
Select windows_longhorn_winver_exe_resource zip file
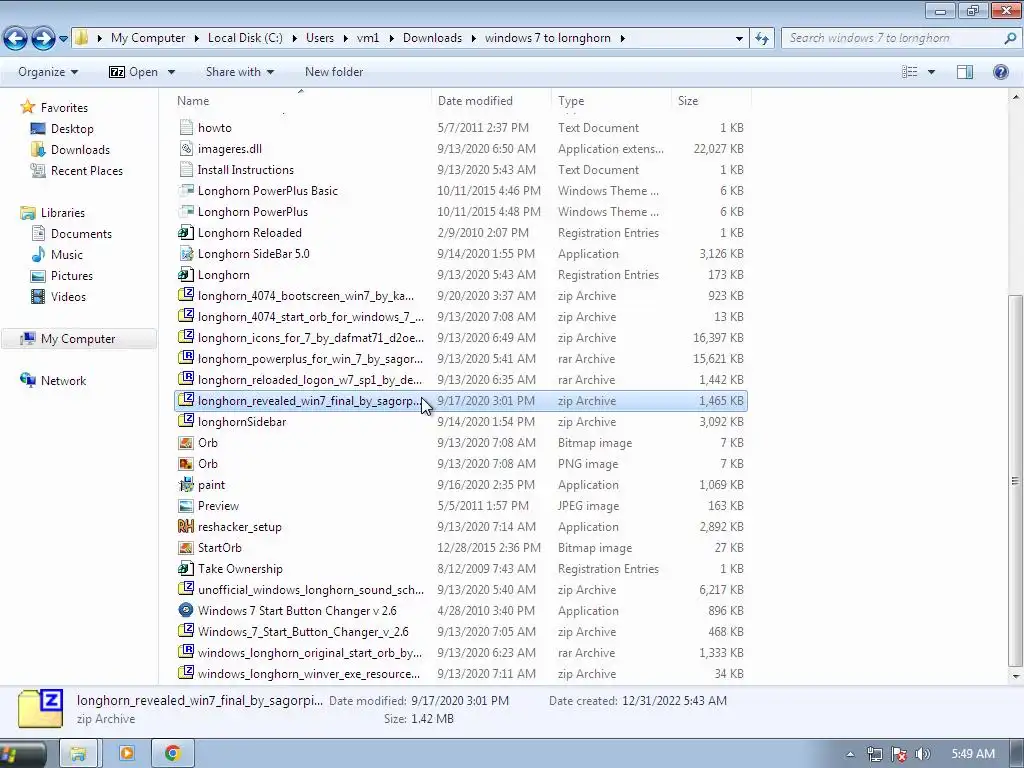[309, 673]
